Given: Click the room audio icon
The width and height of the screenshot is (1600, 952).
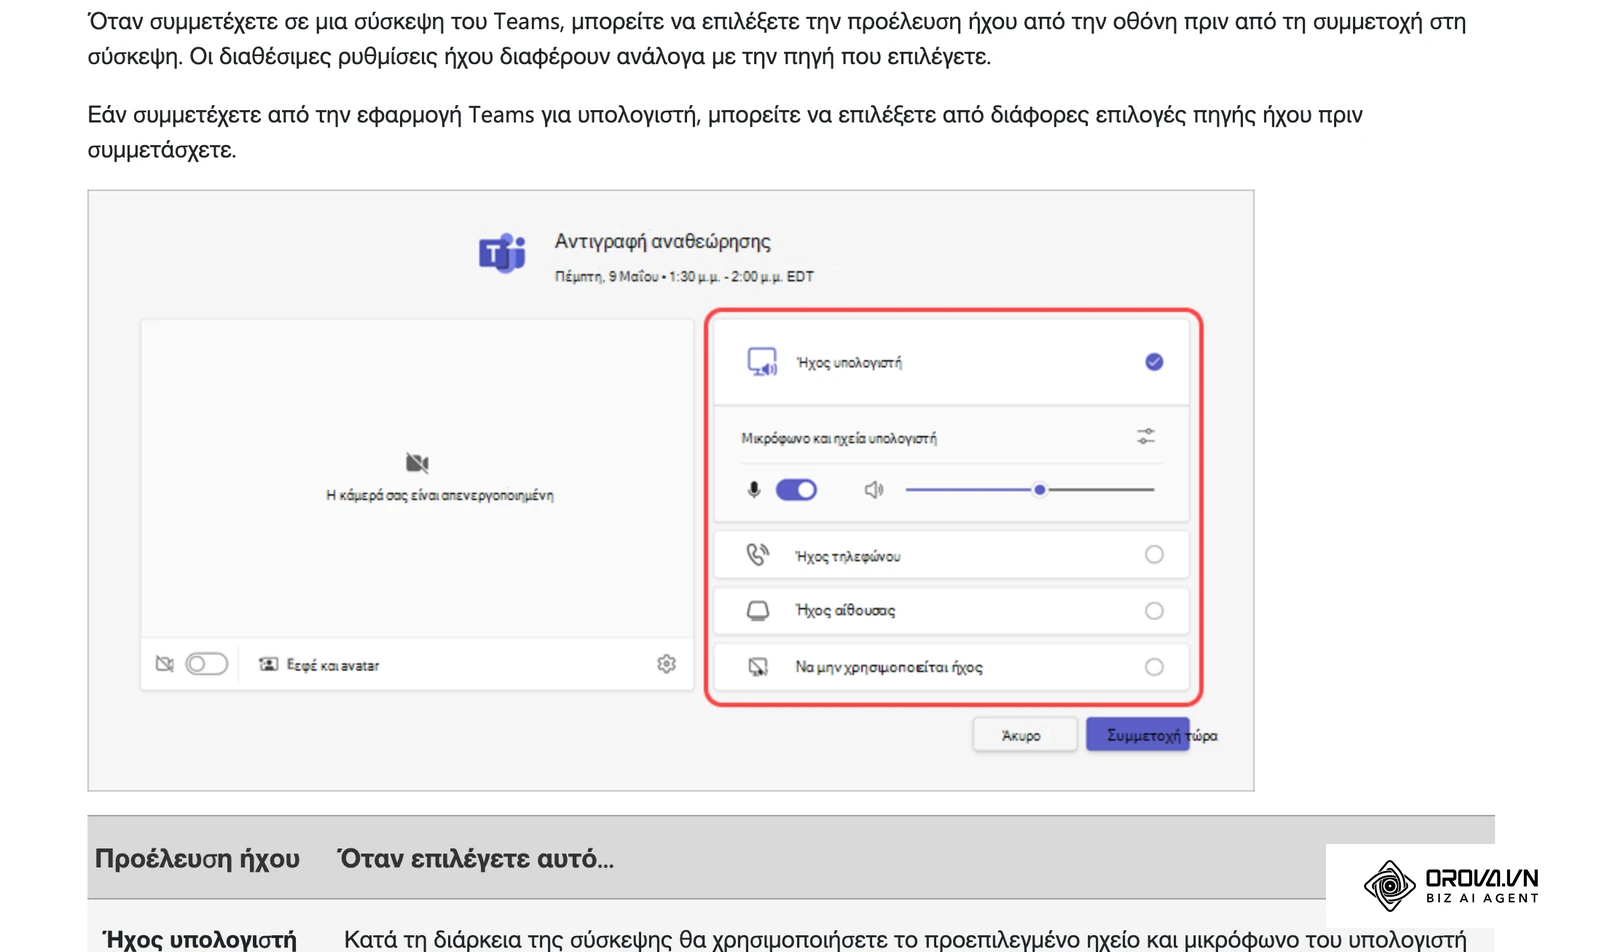Looking at the screenshot, I should (x=758, y=611).
